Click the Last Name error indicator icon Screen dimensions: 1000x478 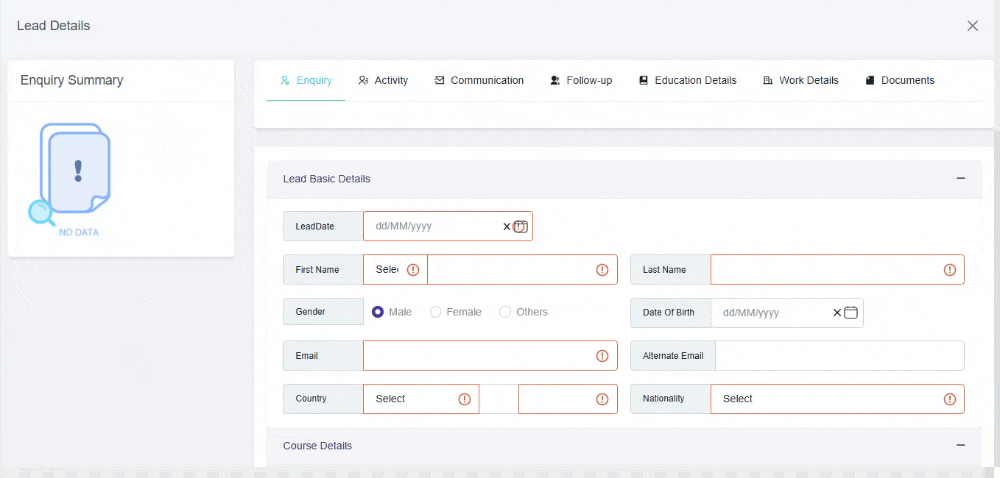[949, 270]
